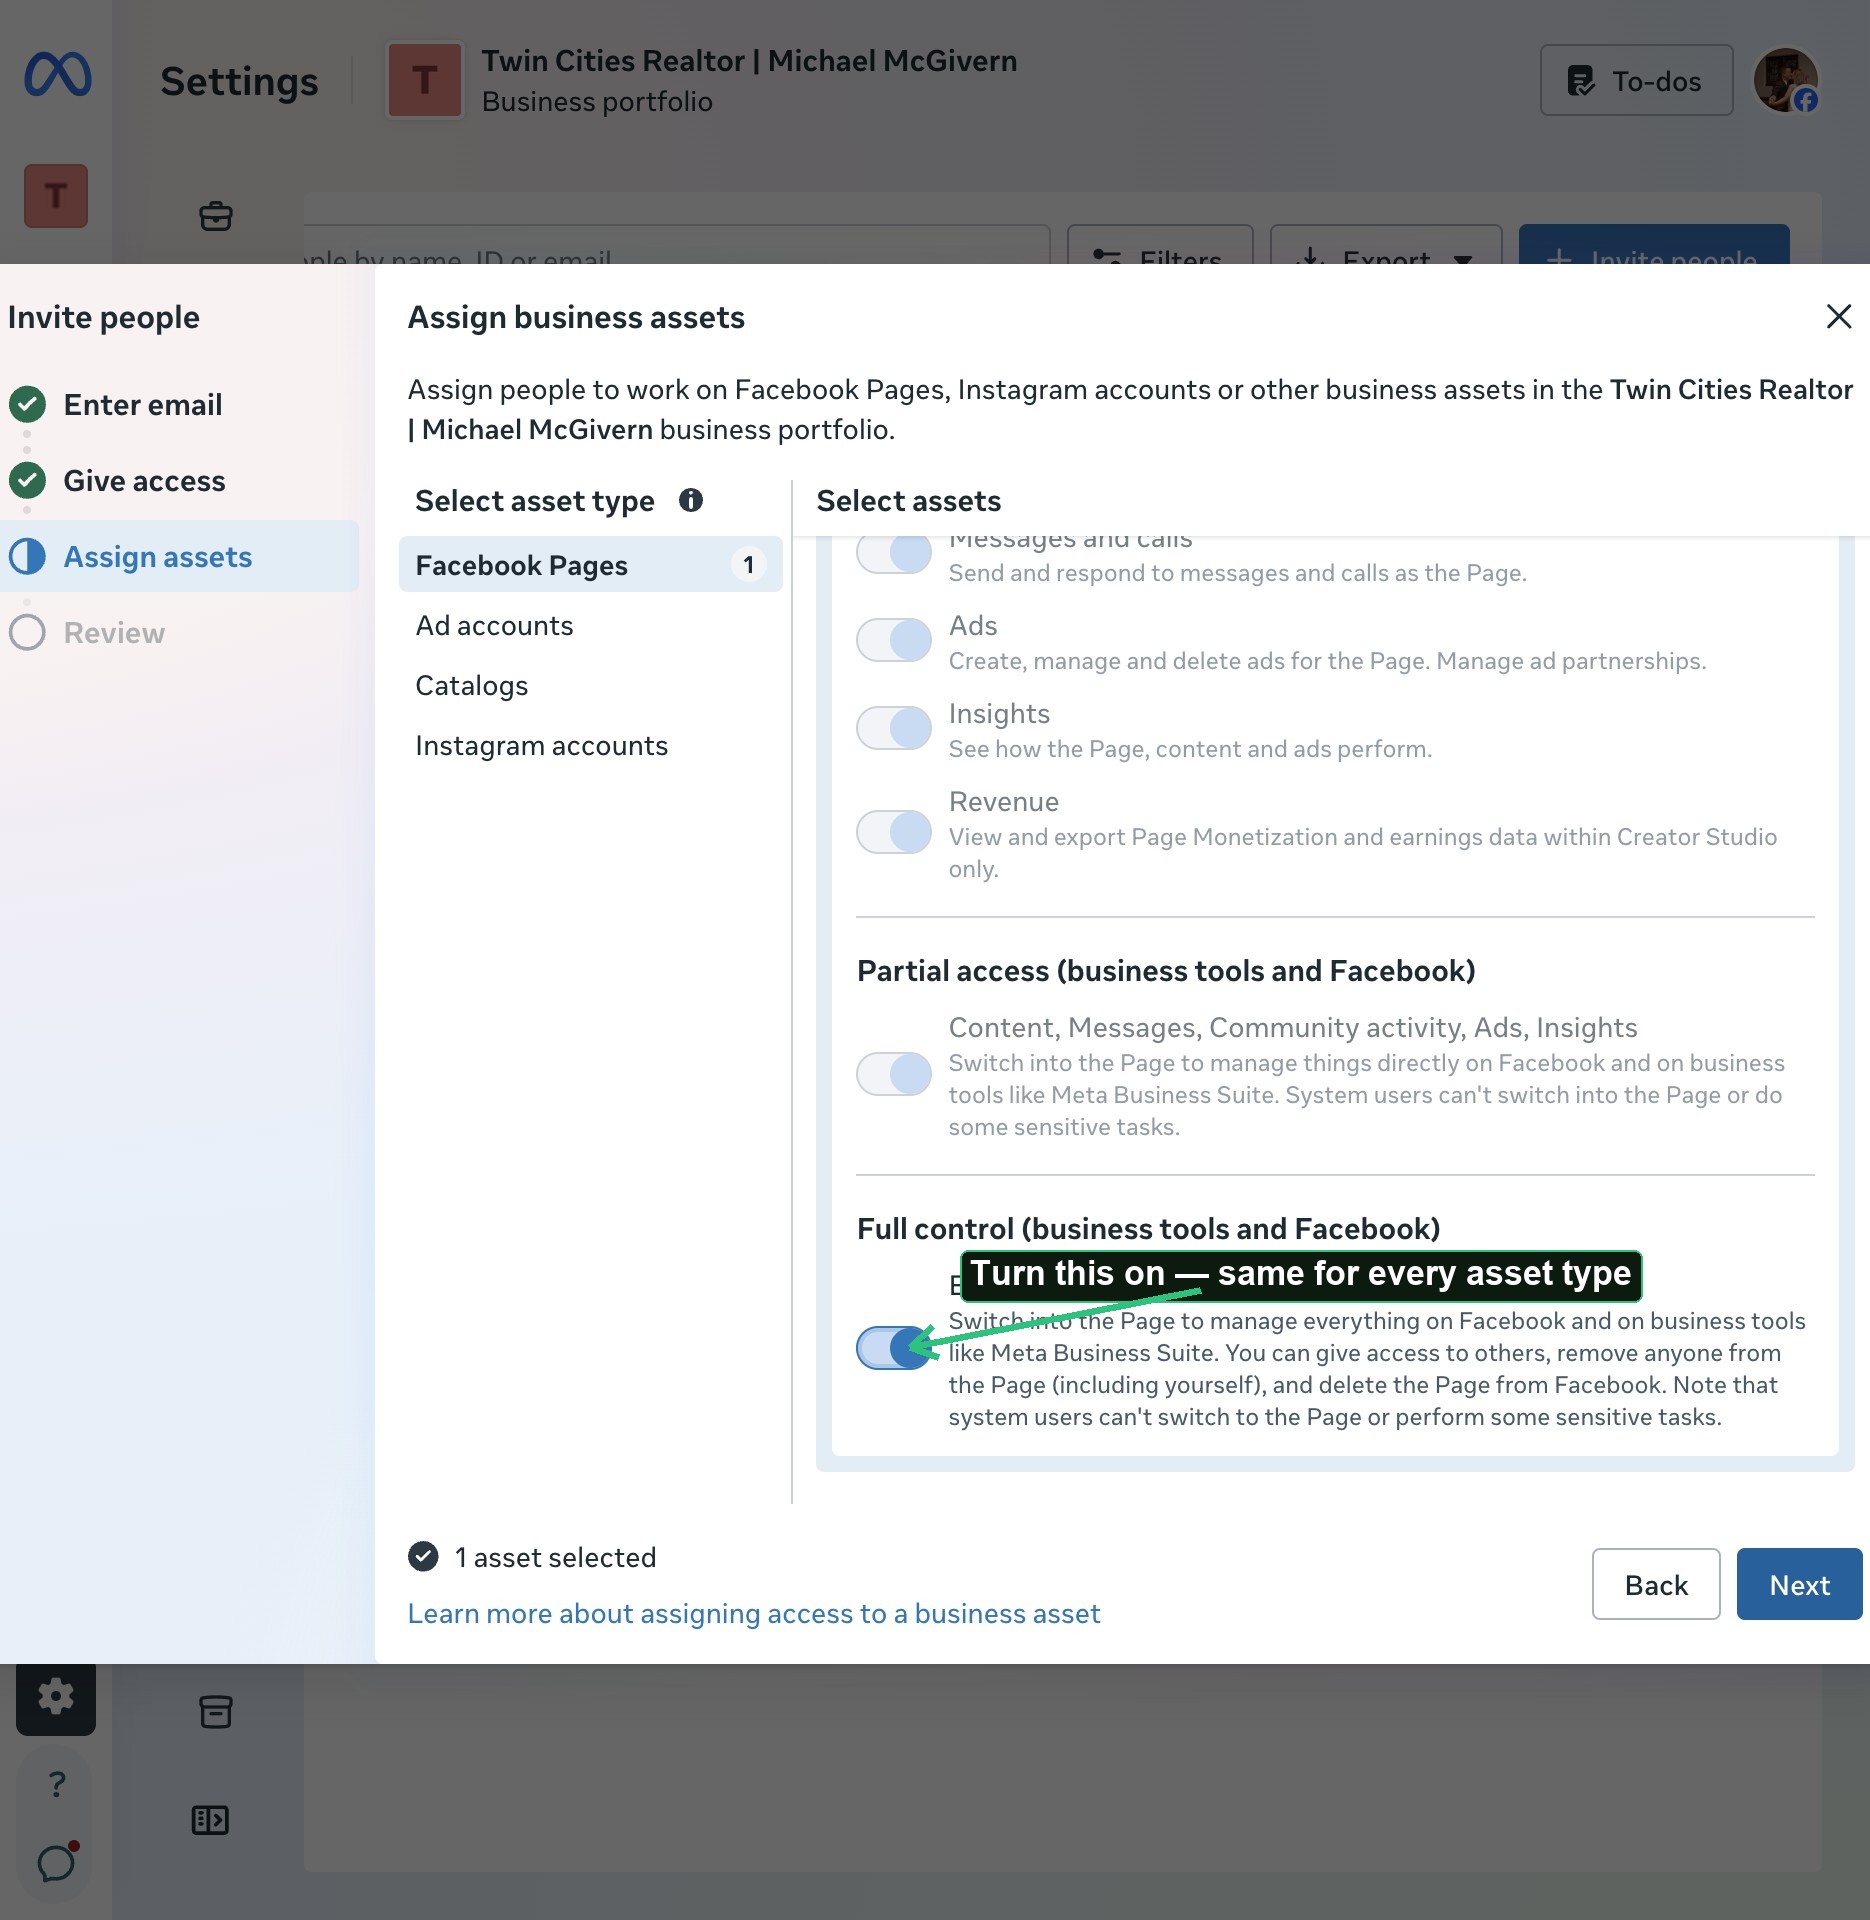This screenshot has height=1920, width=1870.
Task: Open the To-dos button
Action: [x=1637, y=81]
